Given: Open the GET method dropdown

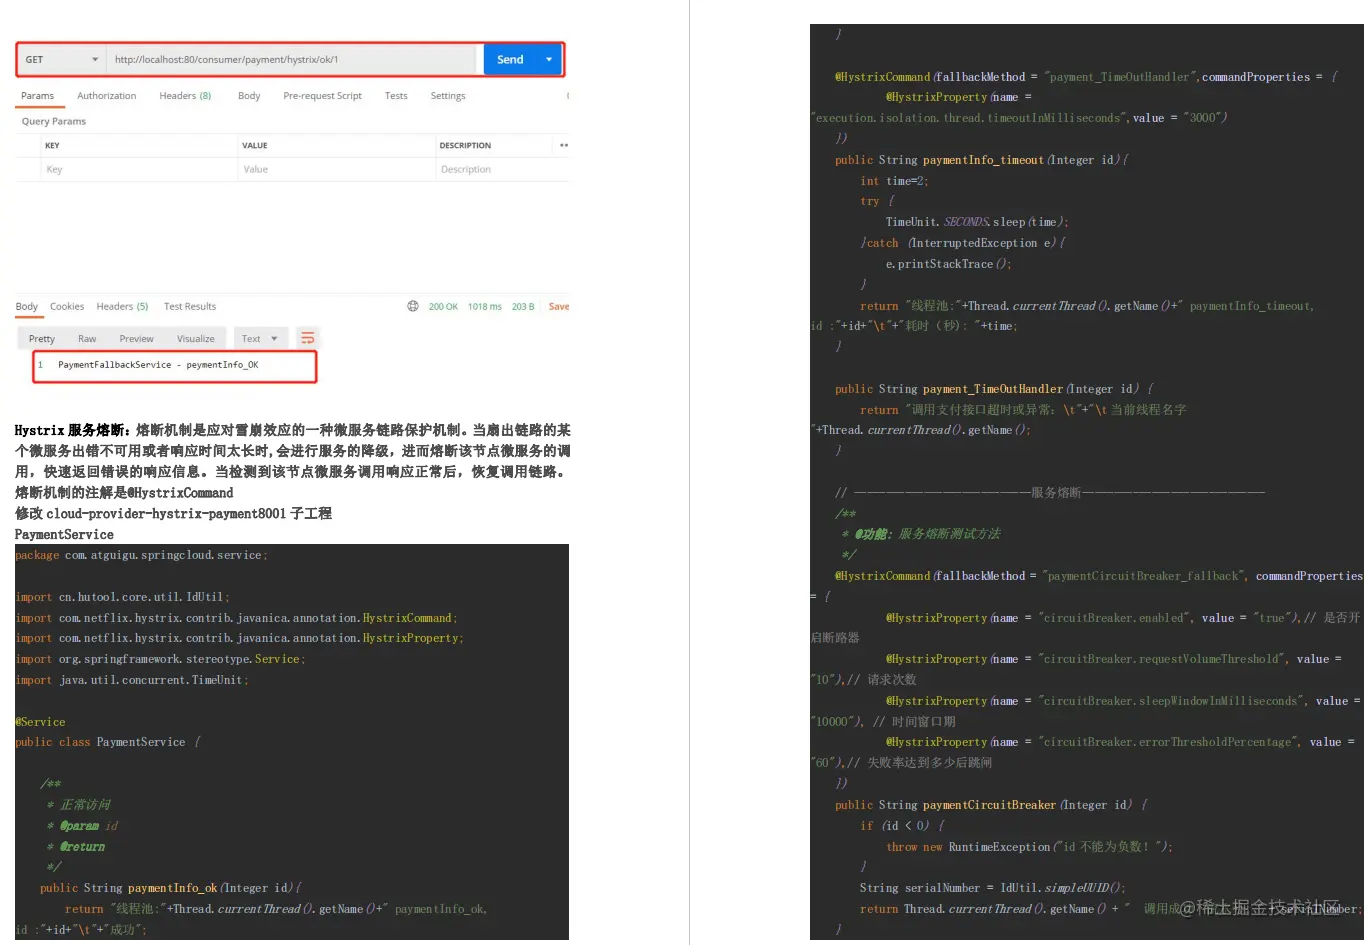Looking at the screenshot, I should [60, 59].
